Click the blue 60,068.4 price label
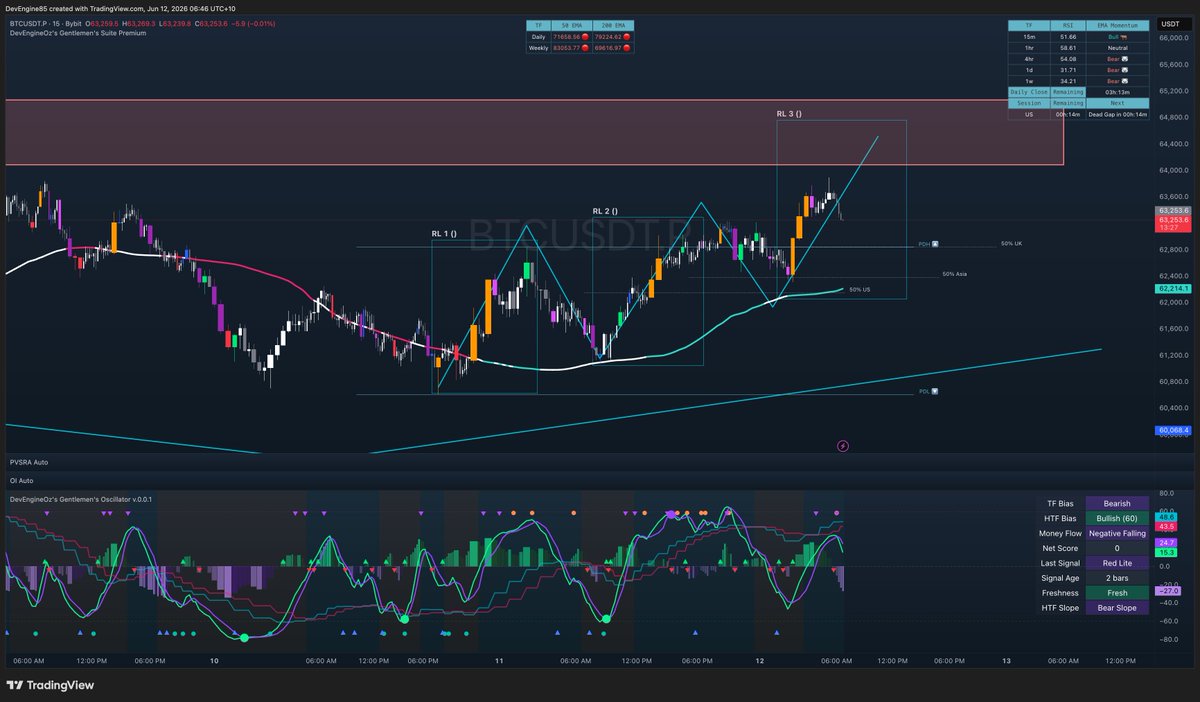Screen dimensions: 1200x702 pos(1173,431)
